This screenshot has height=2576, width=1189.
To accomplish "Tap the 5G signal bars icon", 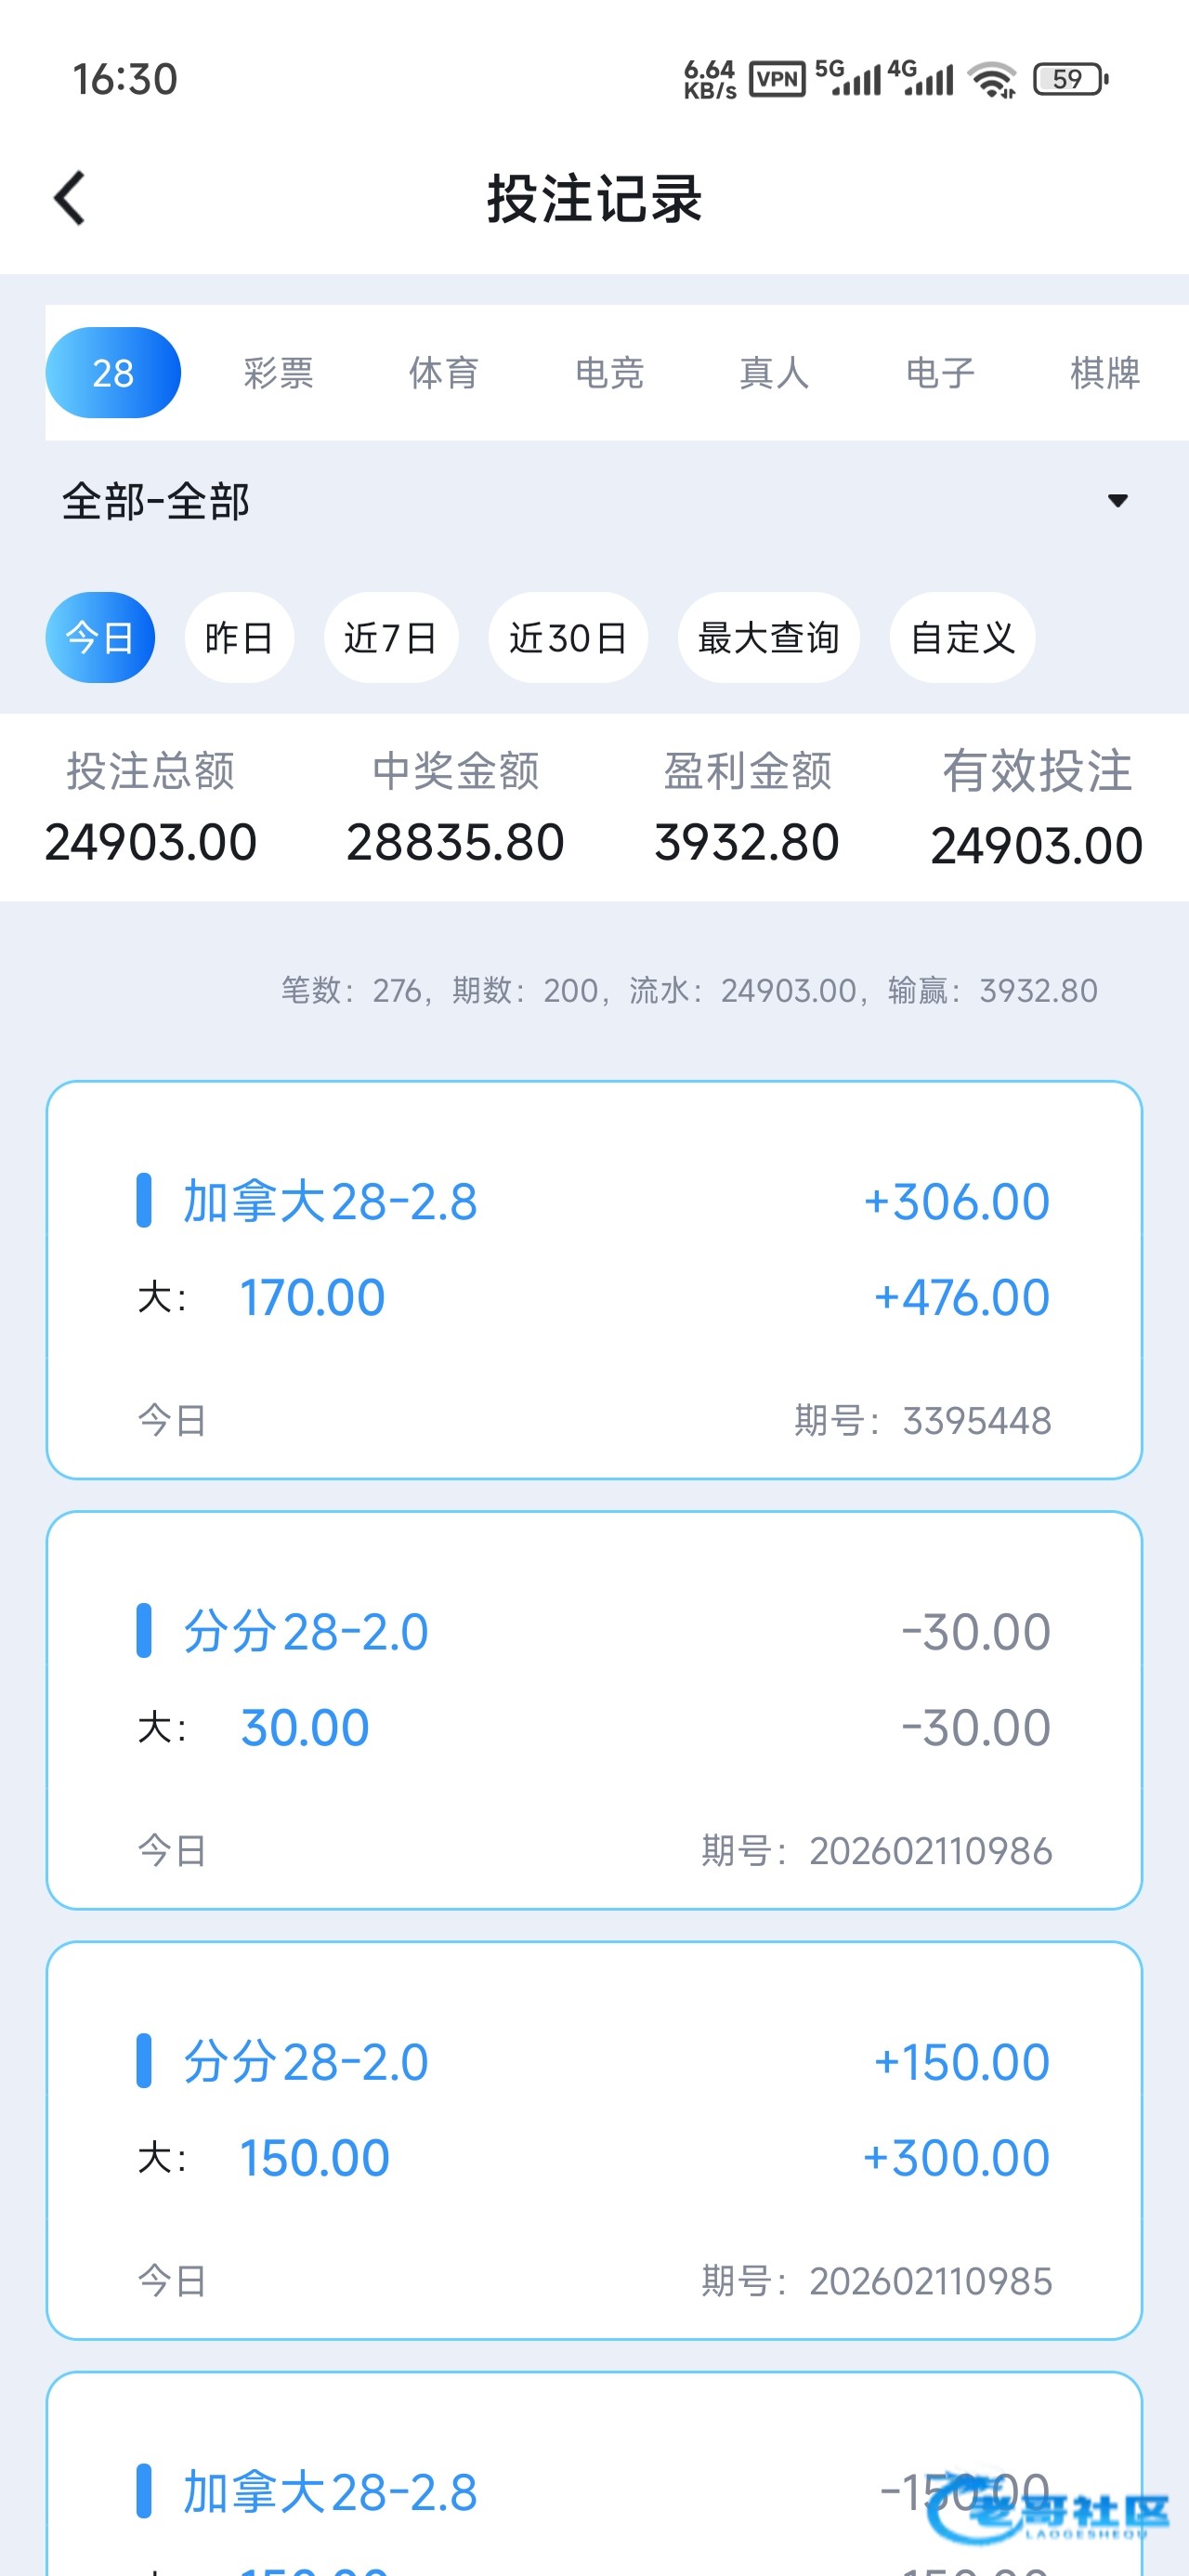I will (x=848, y=79).
